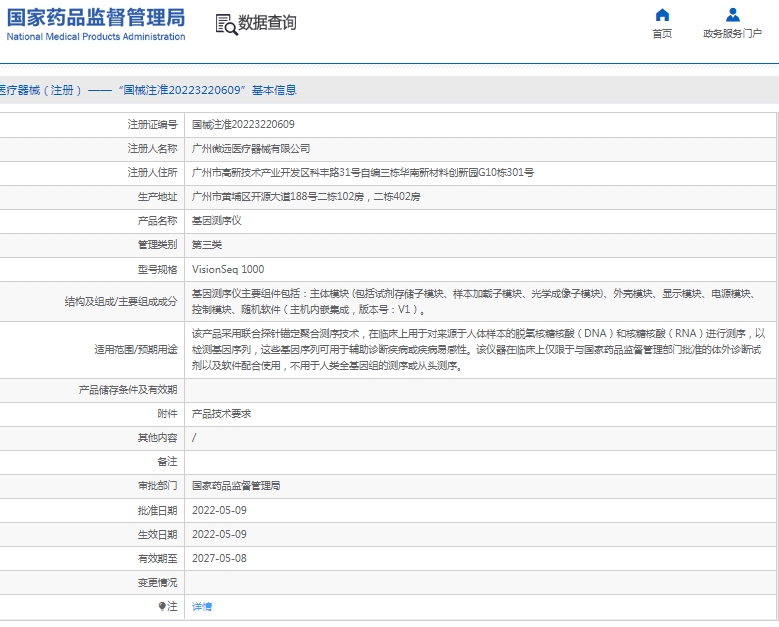The height and width of the screenshot is (627, 779).
Task: Click the 注 info bulb icon
Action: point(162,606)
